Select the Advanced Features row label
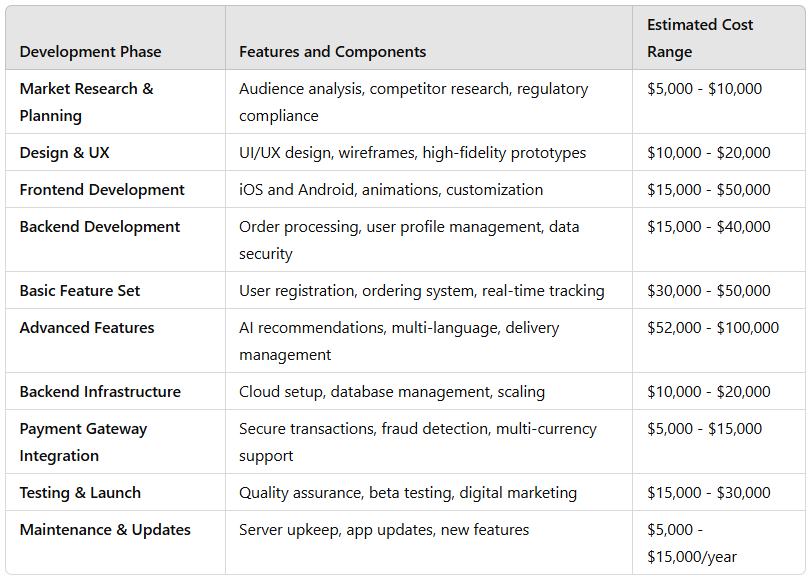The image size is (810, 578). click(87, 328)
